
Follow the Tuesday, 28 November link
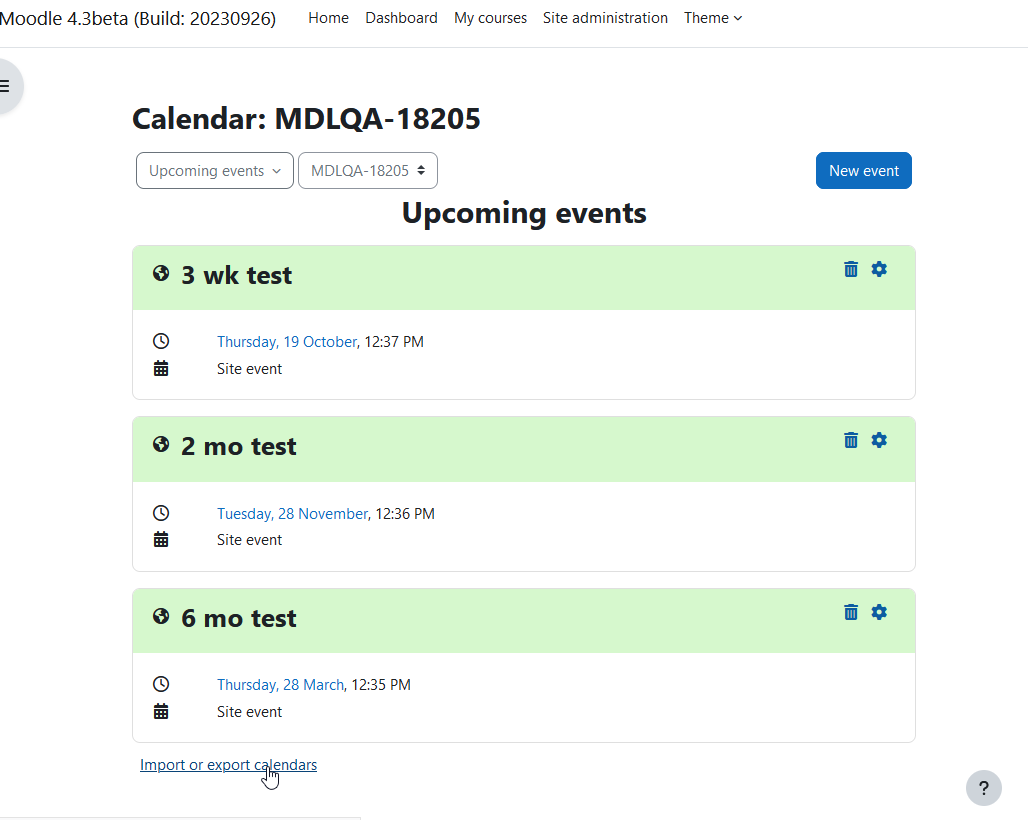[x=292, y=514]
